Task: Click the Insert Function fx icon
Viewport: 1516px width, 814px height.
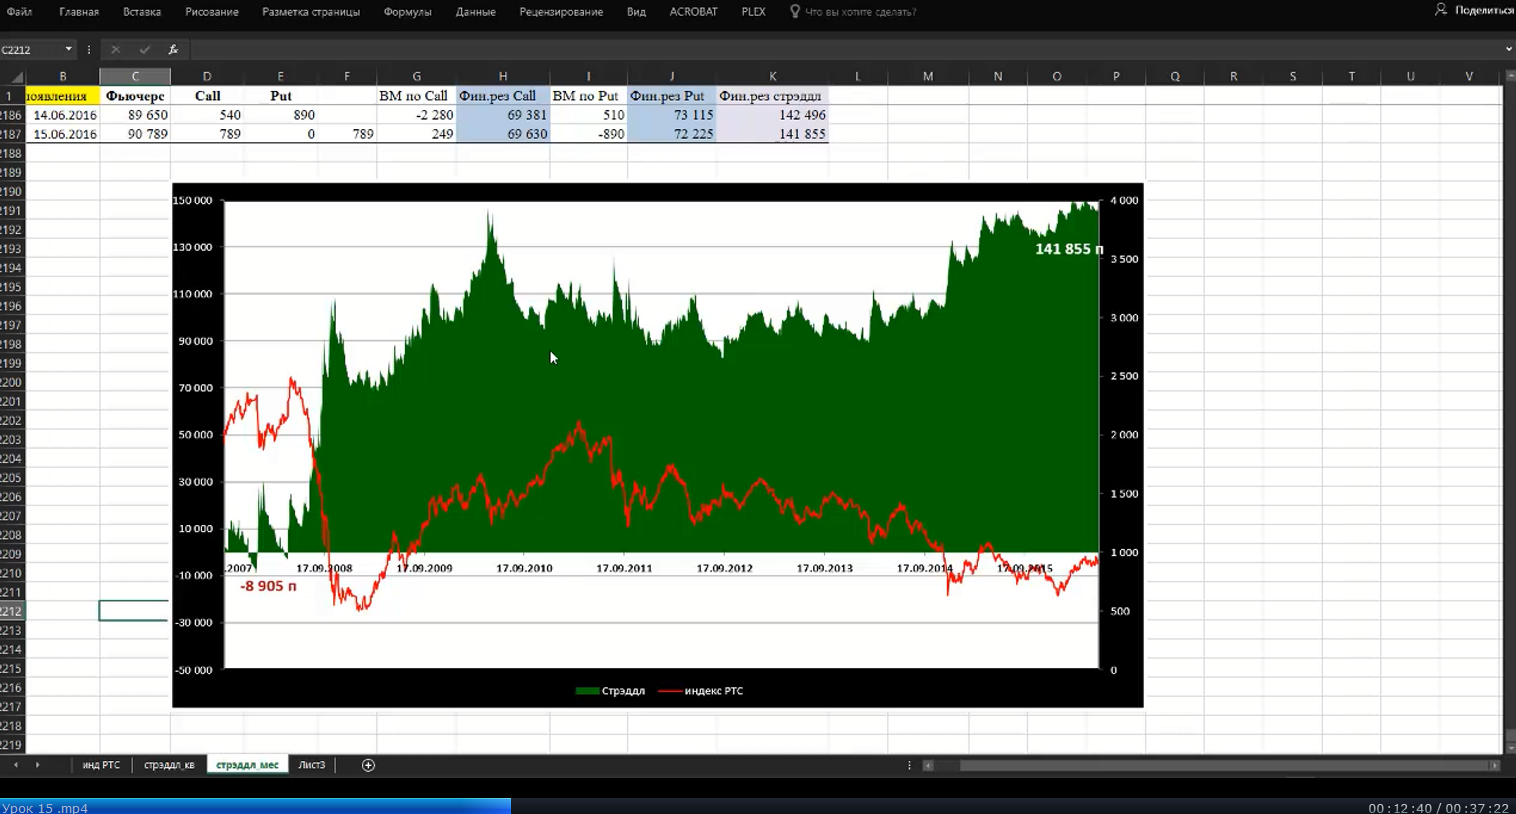Action: [173, 49]
